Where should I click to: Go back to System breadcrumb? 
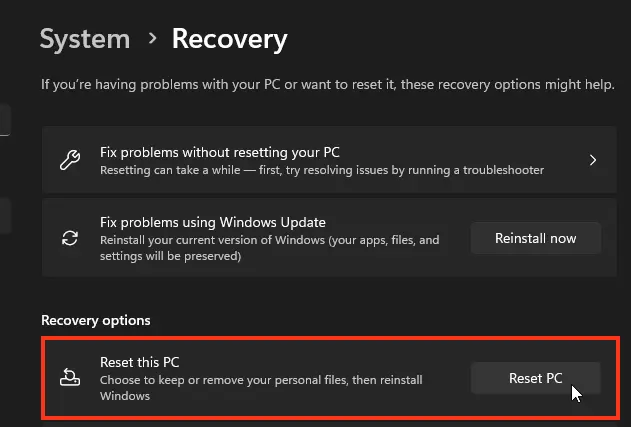coord(85,39)
